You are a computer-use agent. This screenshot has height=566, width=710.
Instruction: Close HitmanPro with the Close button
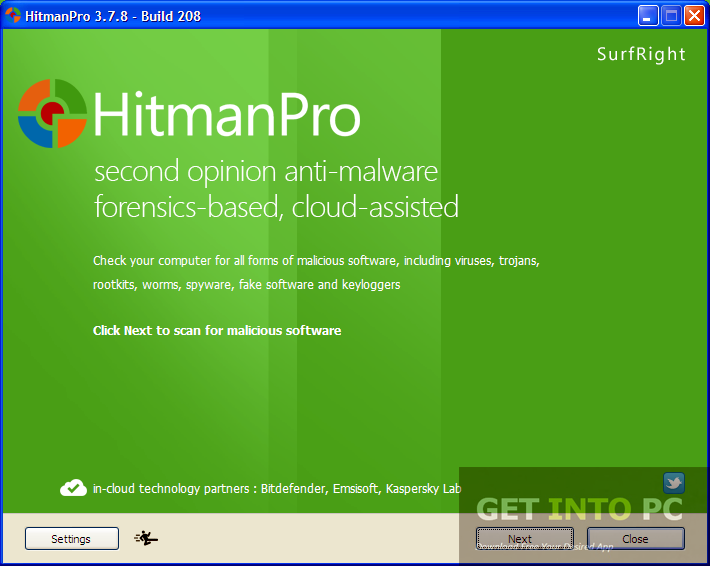tap(635, 538)
